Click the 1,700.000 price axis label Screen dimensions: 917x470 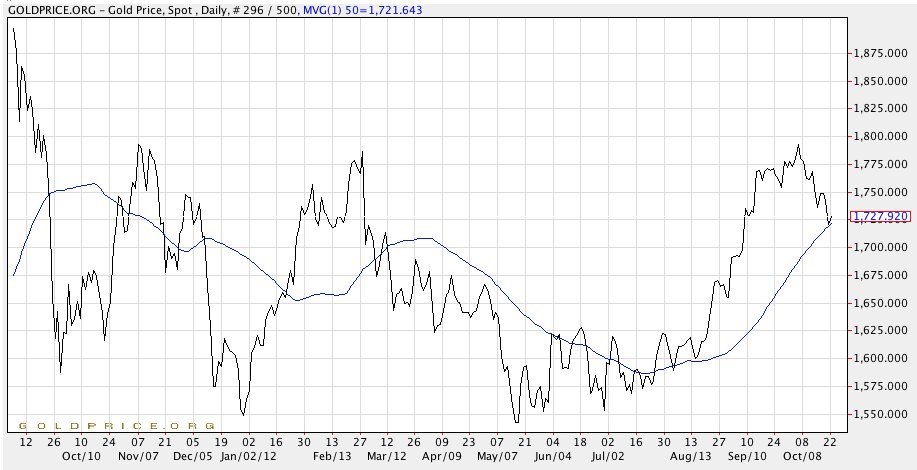[881, 247]
